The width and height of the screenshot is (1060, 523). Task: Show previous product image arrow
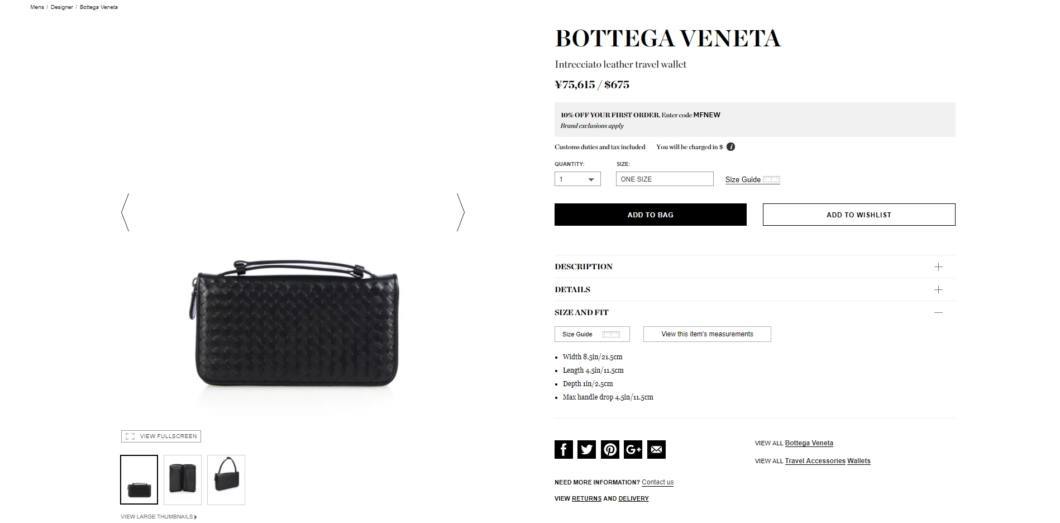click(x=125, y=212)
